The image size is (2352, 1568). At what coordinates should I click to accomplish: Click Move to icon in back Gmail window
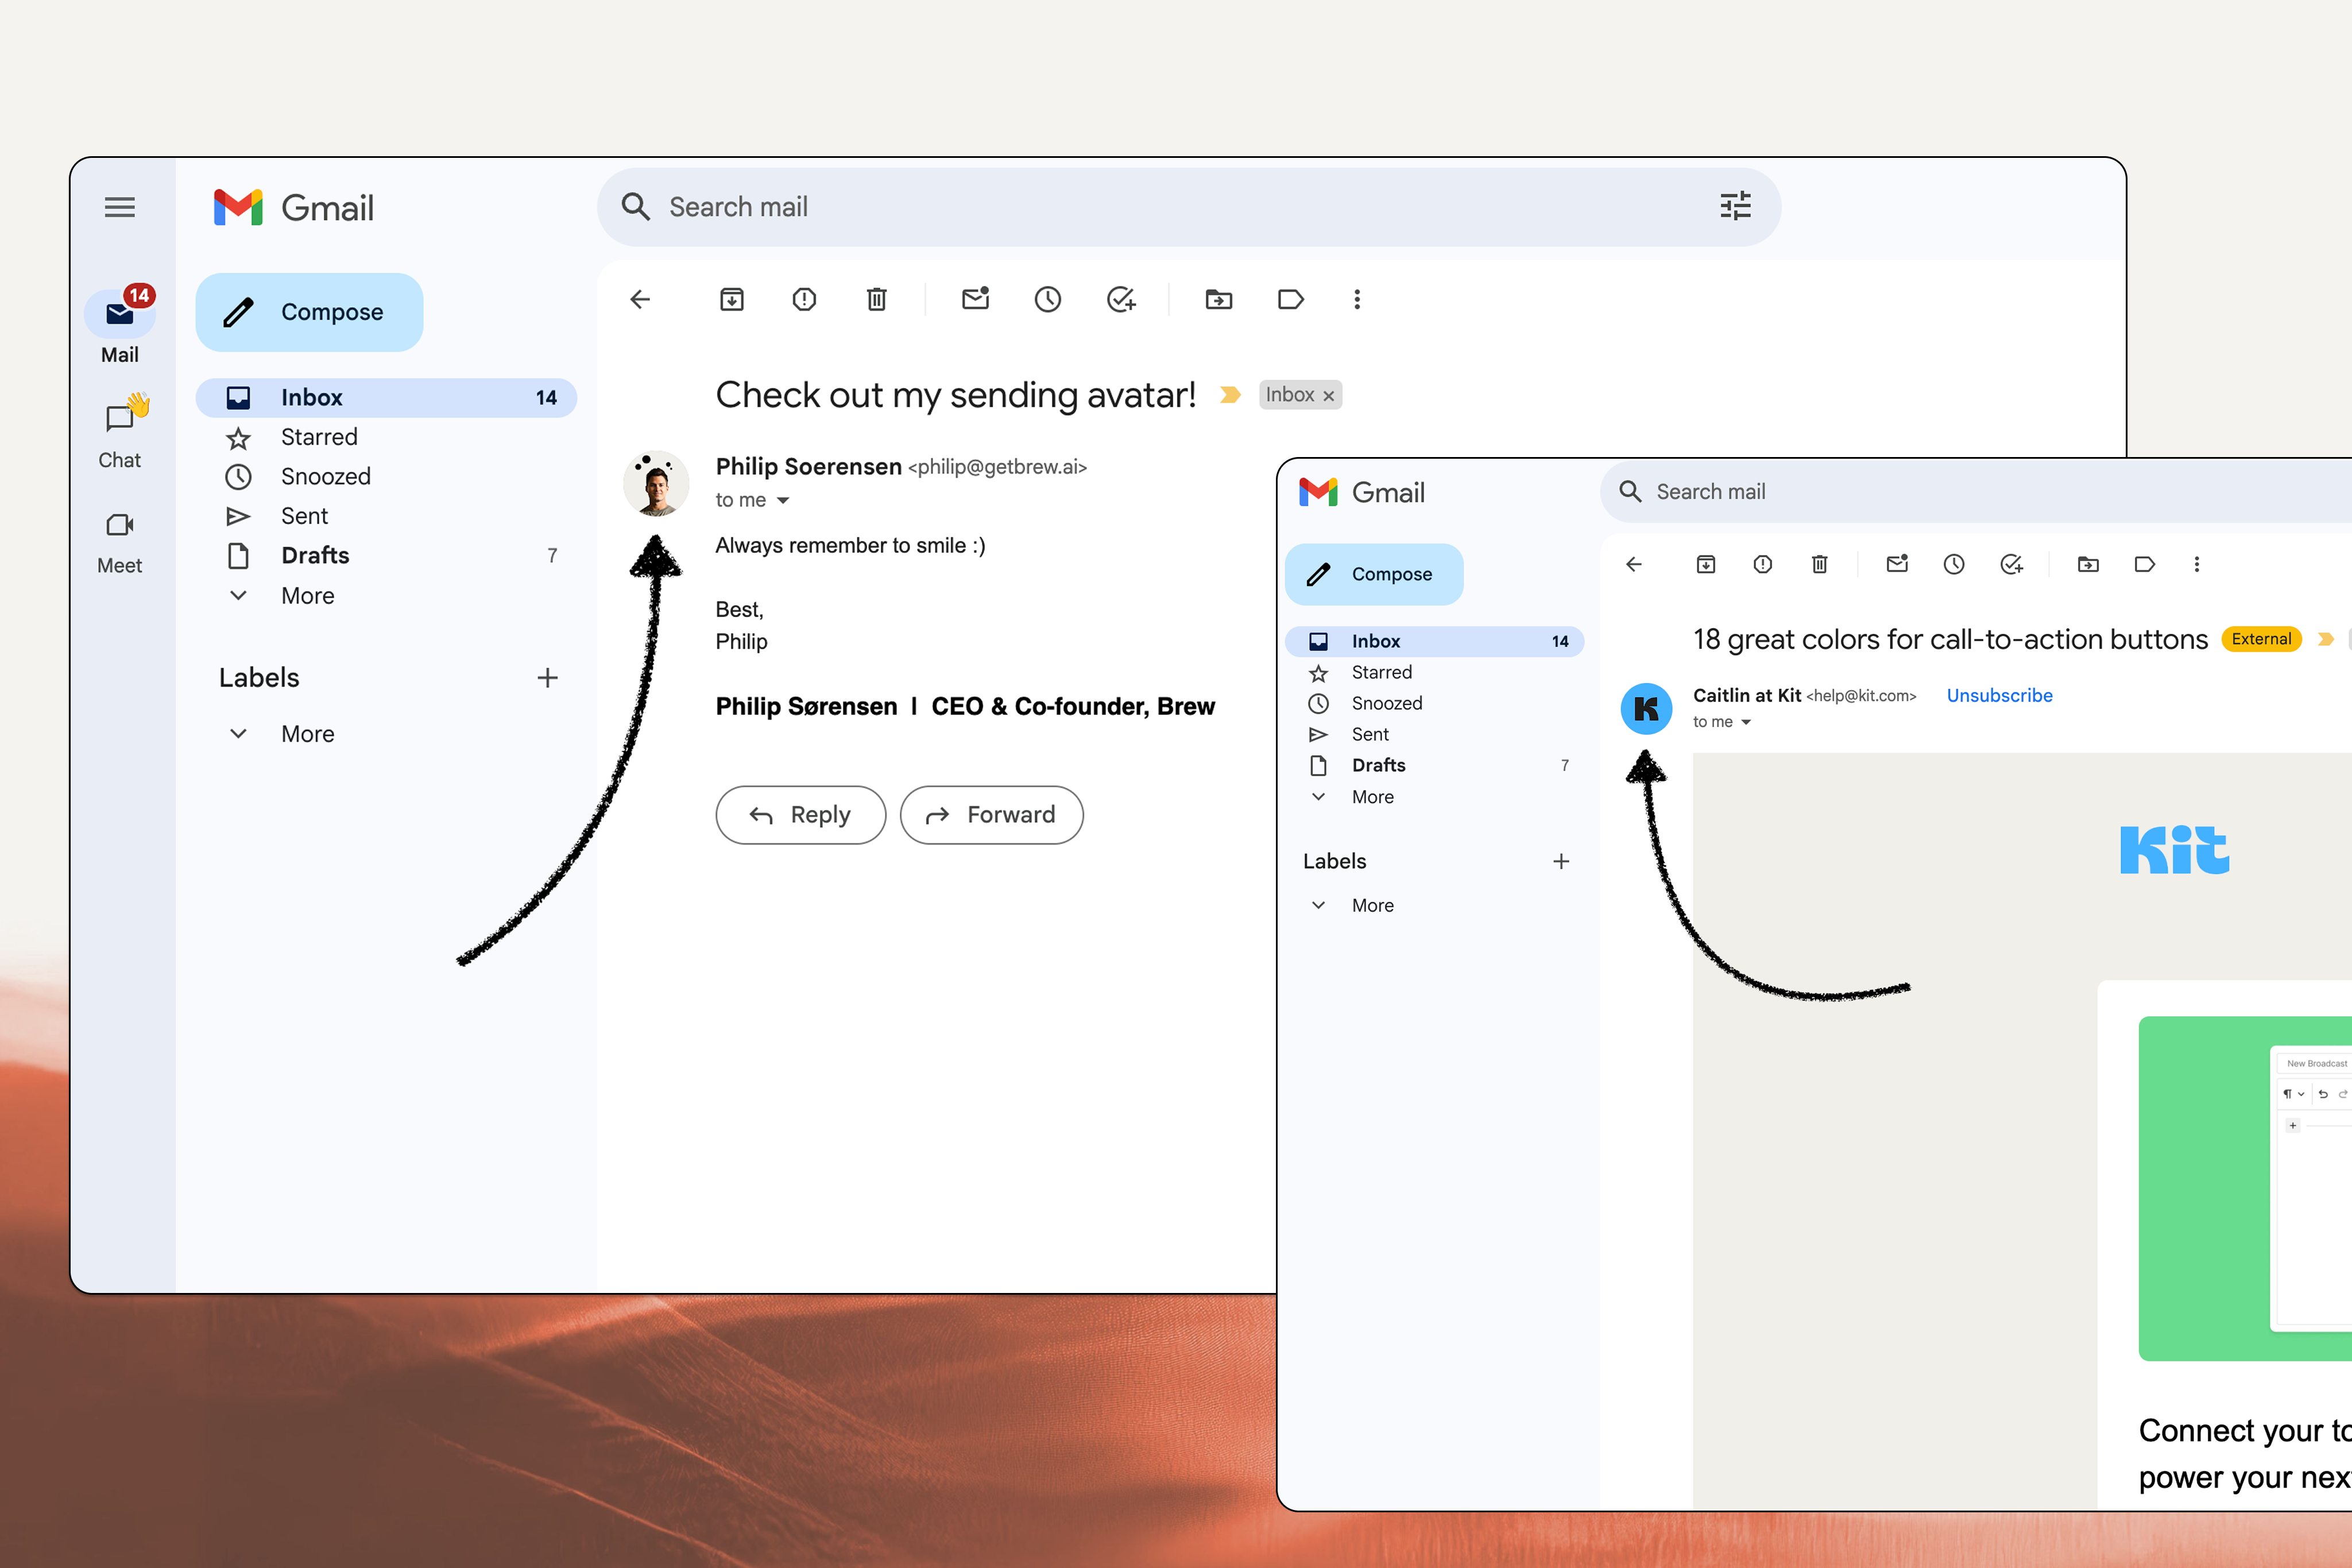(1218, 299)
